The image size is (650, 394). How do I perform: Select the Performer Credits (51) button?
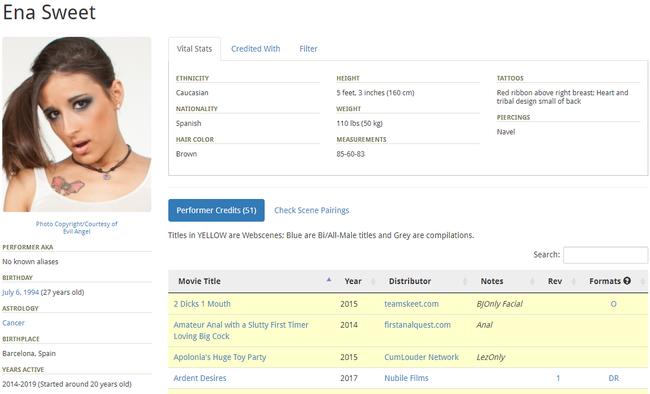click(216, 210)
